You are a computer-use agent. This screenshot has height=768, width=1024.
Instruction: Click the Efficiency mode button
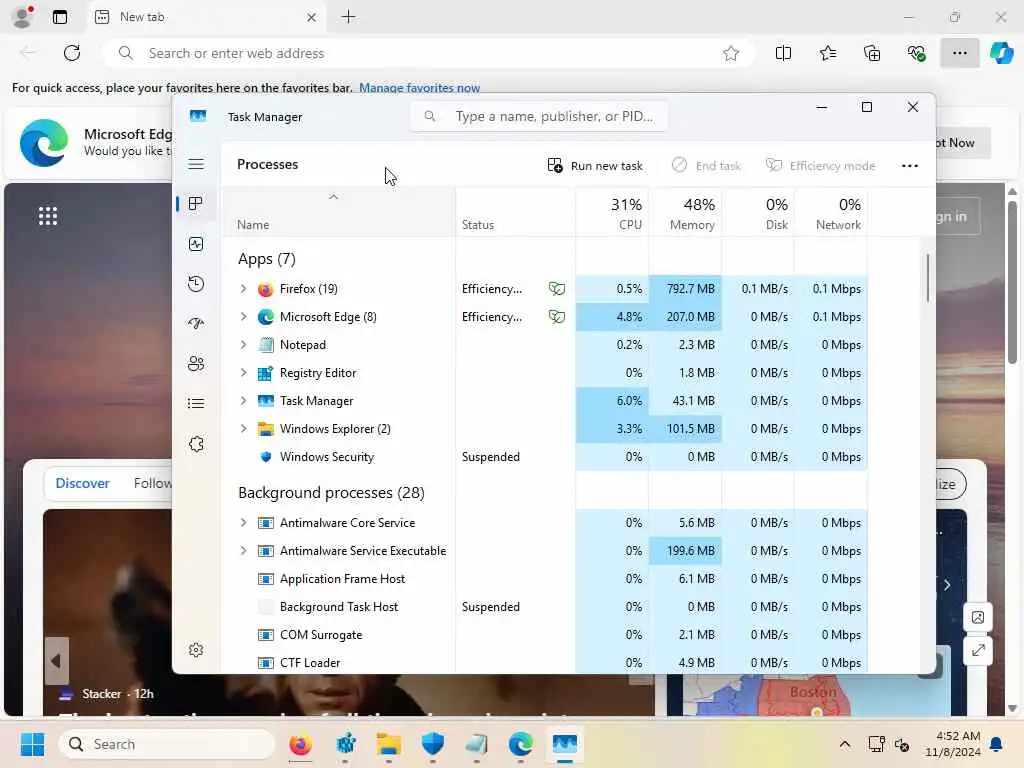[x=820, y=166]
